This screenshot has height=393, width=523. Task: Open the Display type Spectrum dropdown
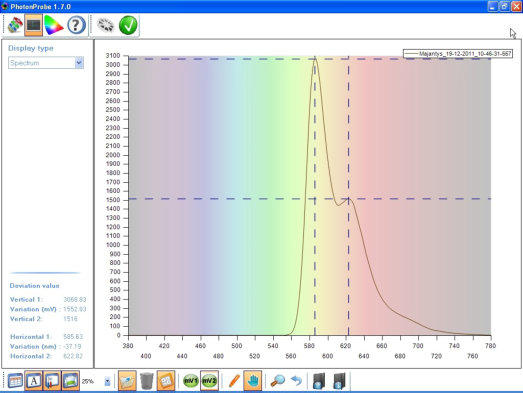click(46, 63)
